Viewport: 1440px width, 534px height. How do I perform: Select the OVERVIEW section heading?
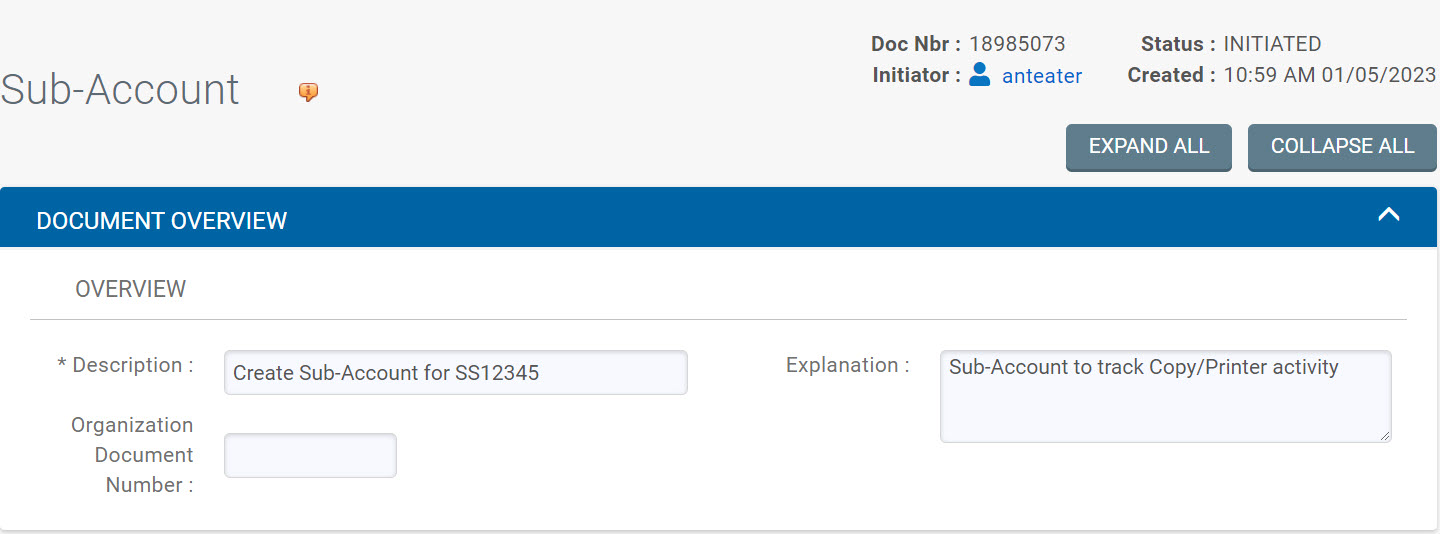[131, 289]
